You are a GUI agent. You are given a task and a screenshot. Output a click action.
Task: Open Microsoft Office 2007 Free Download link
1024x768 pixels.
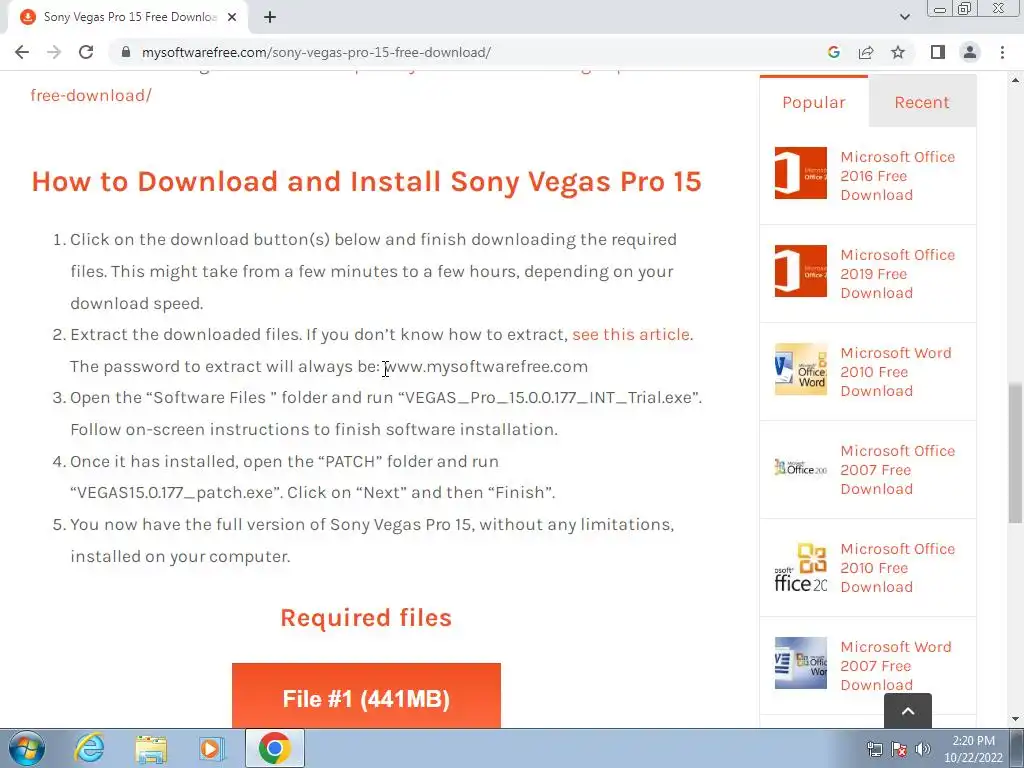pyautogui.click(x=898, y=470)
